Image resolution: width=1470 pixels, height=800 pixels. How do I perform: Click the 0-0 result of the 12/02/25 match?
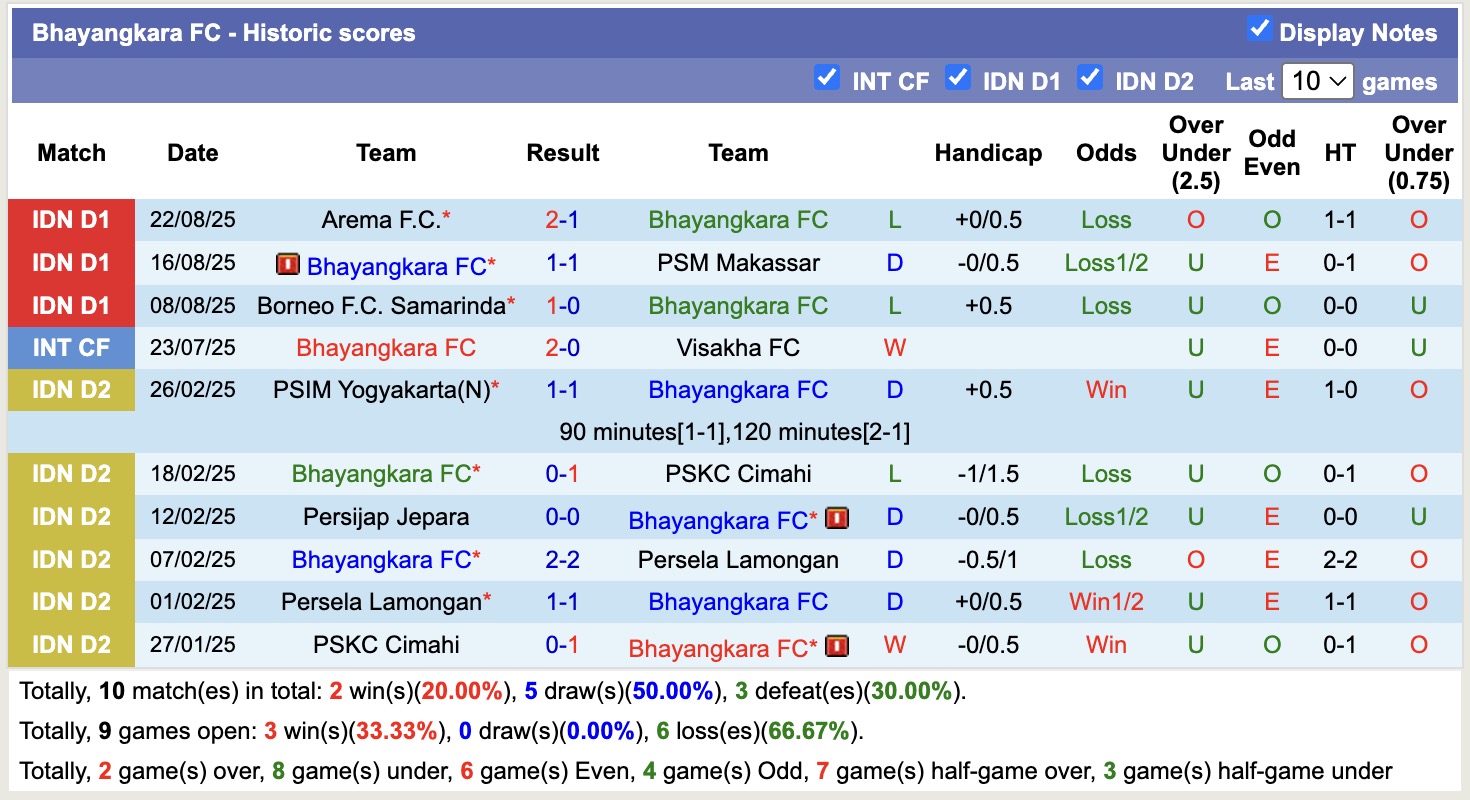[x=562, y=517]
